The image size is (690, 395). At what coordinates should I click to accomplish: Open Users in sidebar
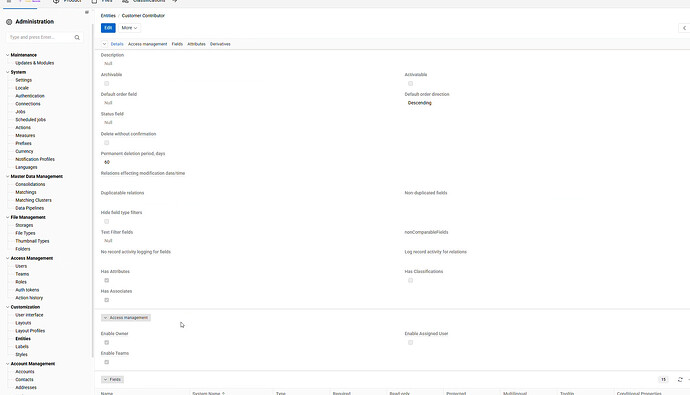coord(21,266)
